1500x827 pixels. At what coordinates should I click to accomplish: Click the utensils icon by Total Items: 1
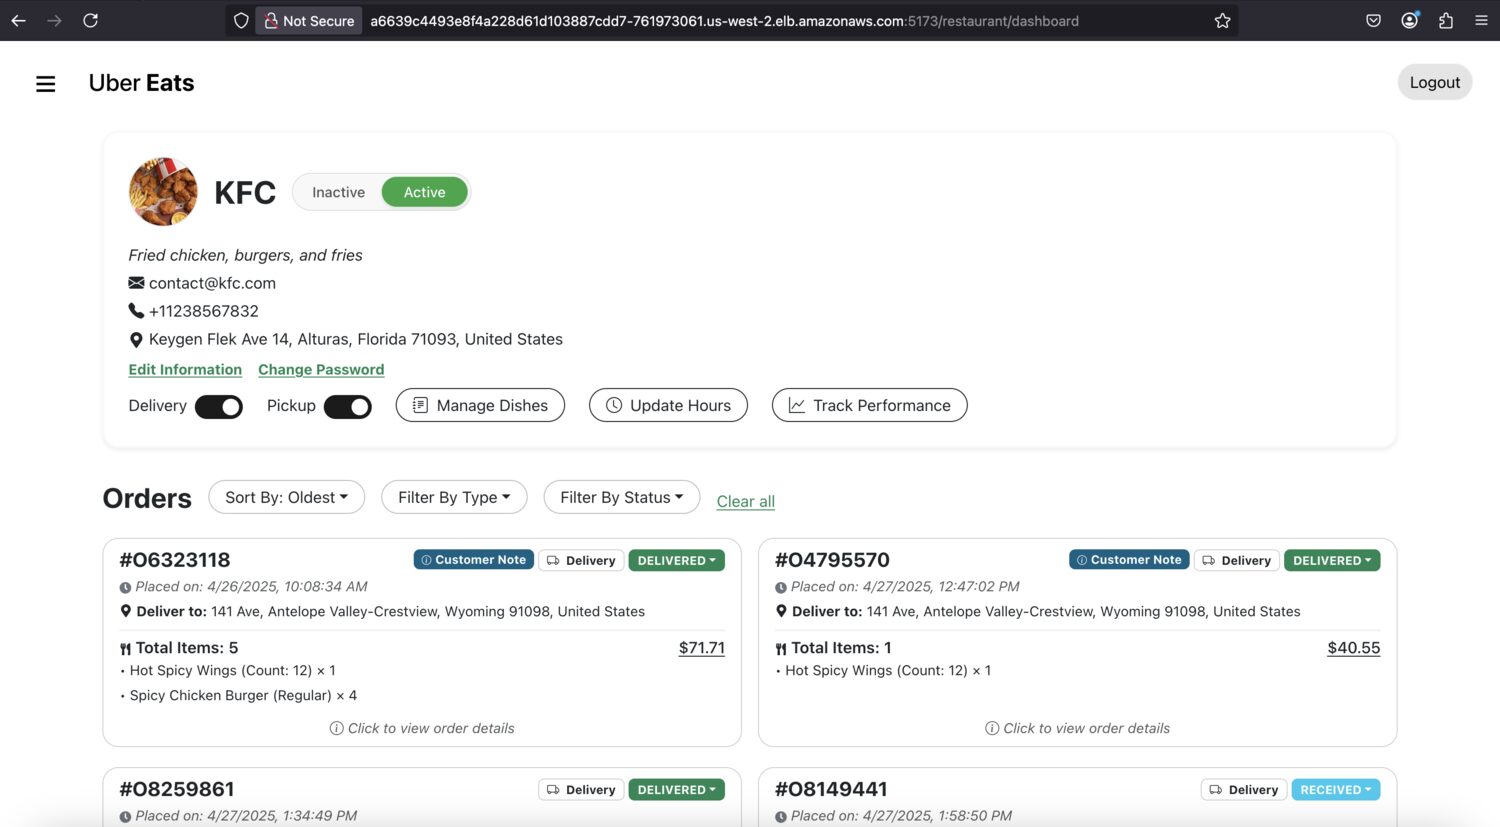(782, 649)
